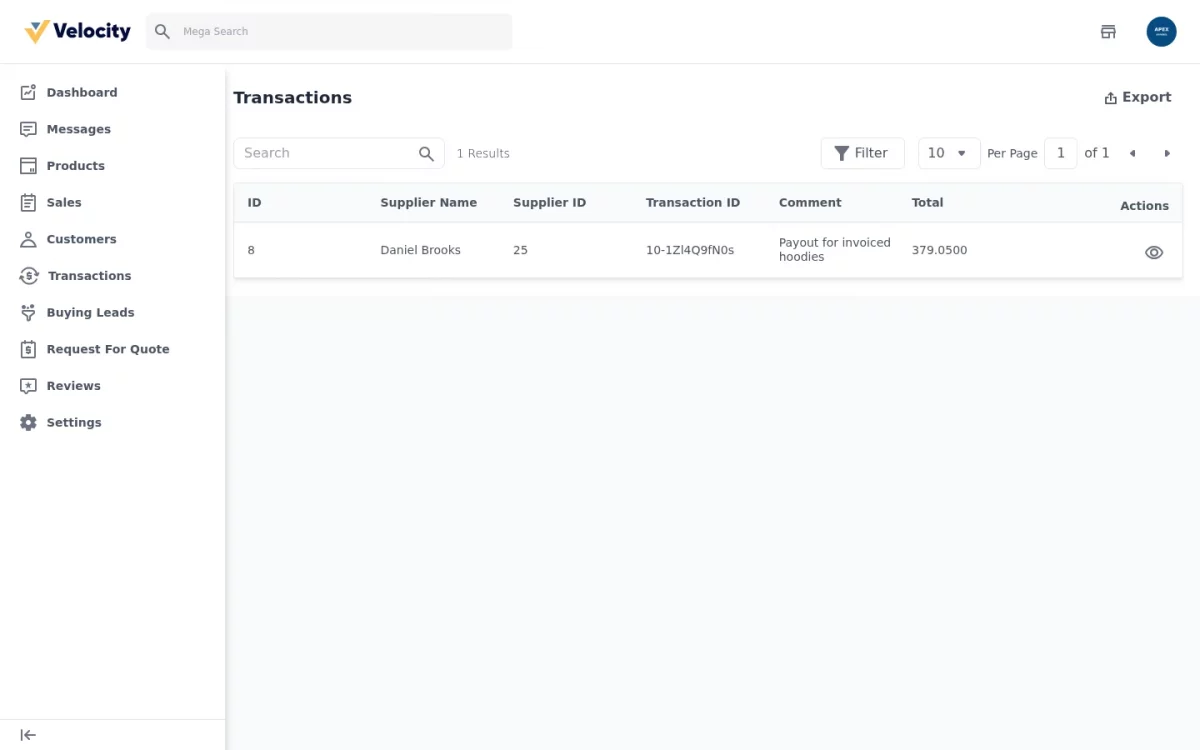This screenshot has width=1200, height=750.
Task: Click the Messages sidebar icon
Action: pos(28,129)
